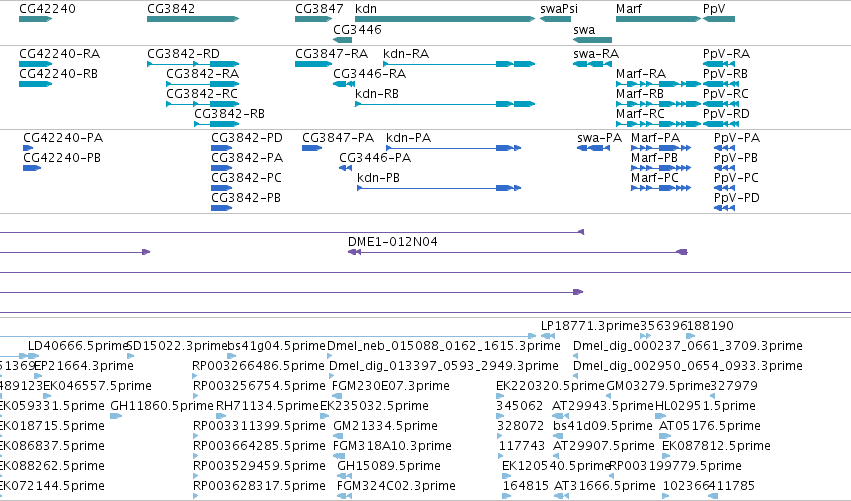851x501 pixels.
Task: Click the PpV gene arrow
Action: [719, 19]
